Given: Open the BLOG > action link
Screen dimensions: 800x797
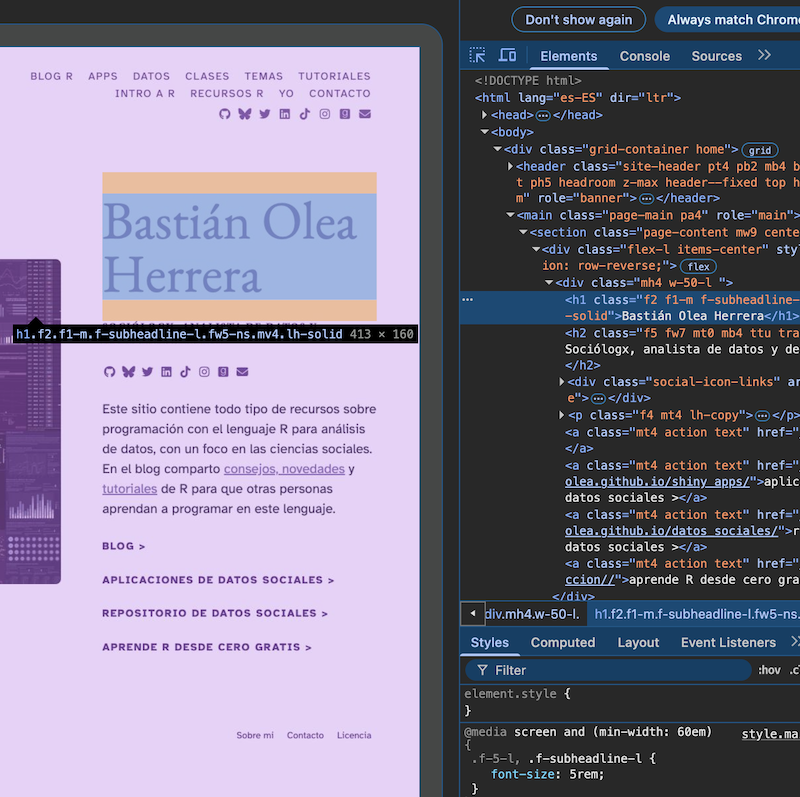Looking at the screenshot, I should tap(123, 546).
